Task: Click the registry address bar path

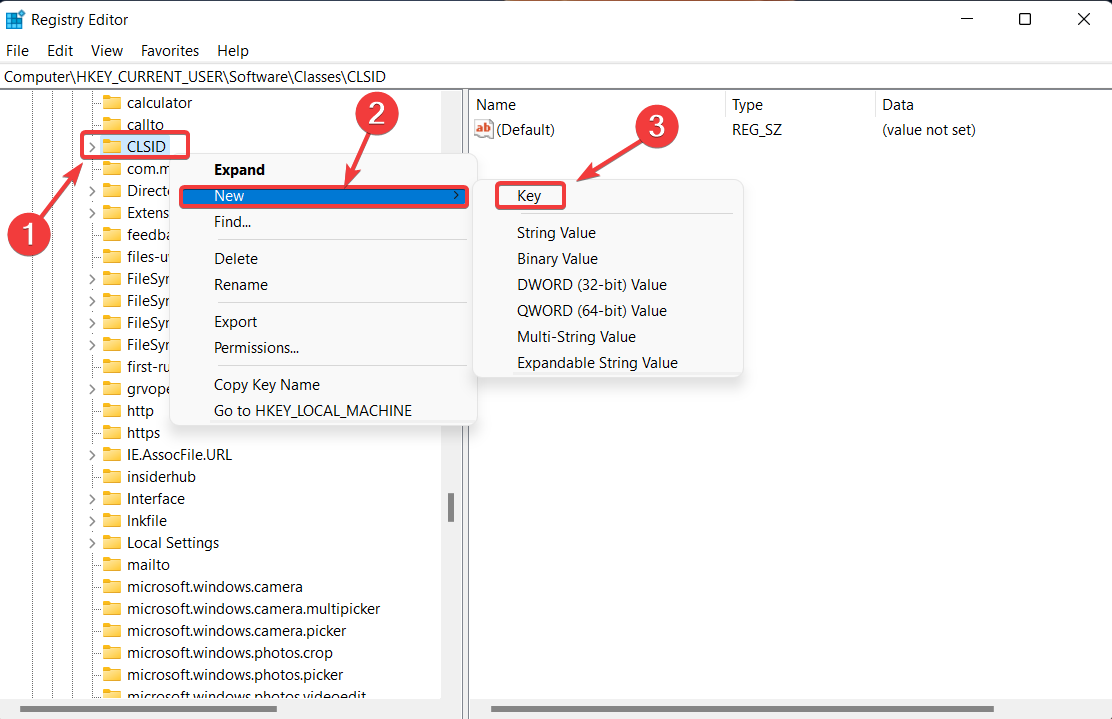Action: (x=195, y=77)
